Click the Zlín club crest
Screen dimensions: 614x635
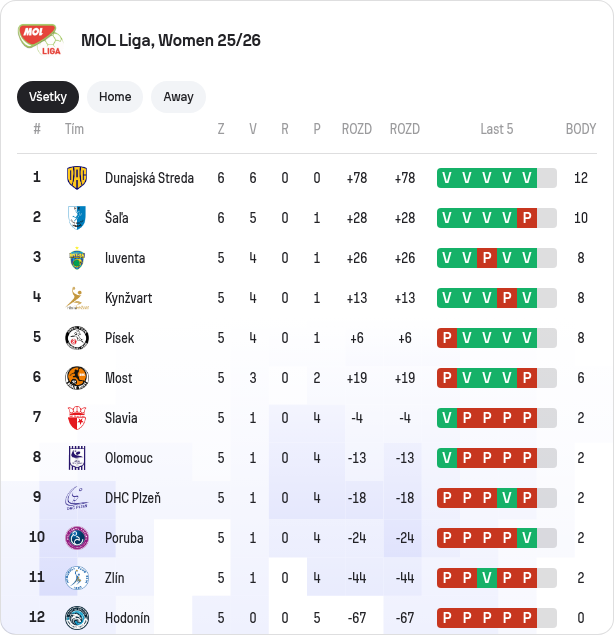coord(77,578)
